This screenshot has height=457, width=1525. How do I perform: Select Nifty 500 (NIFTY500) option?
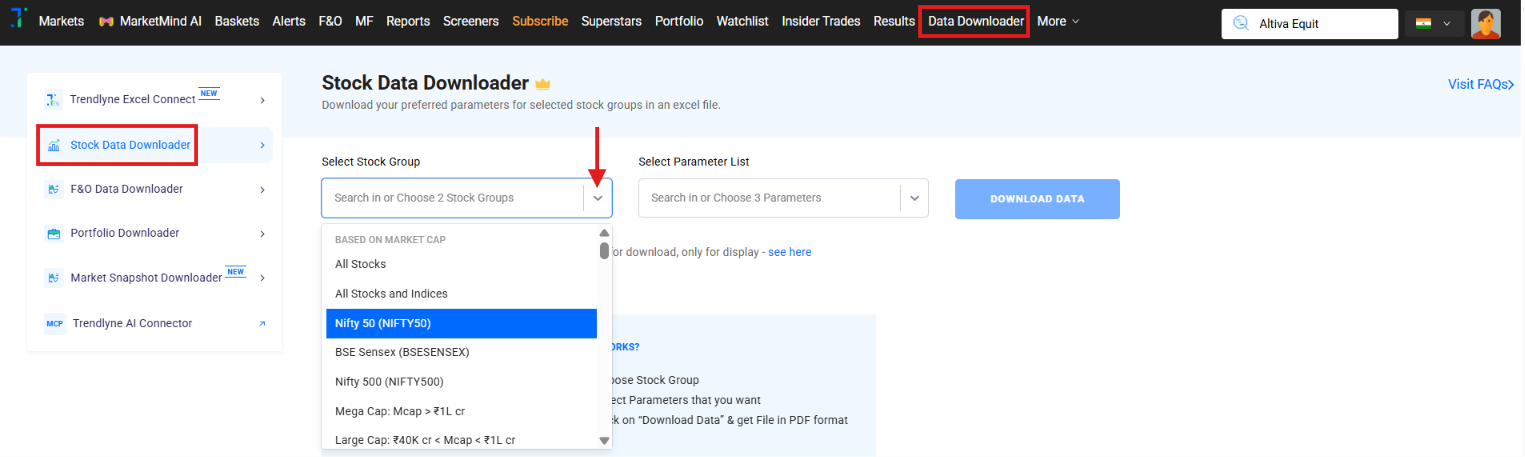(461, 381)
